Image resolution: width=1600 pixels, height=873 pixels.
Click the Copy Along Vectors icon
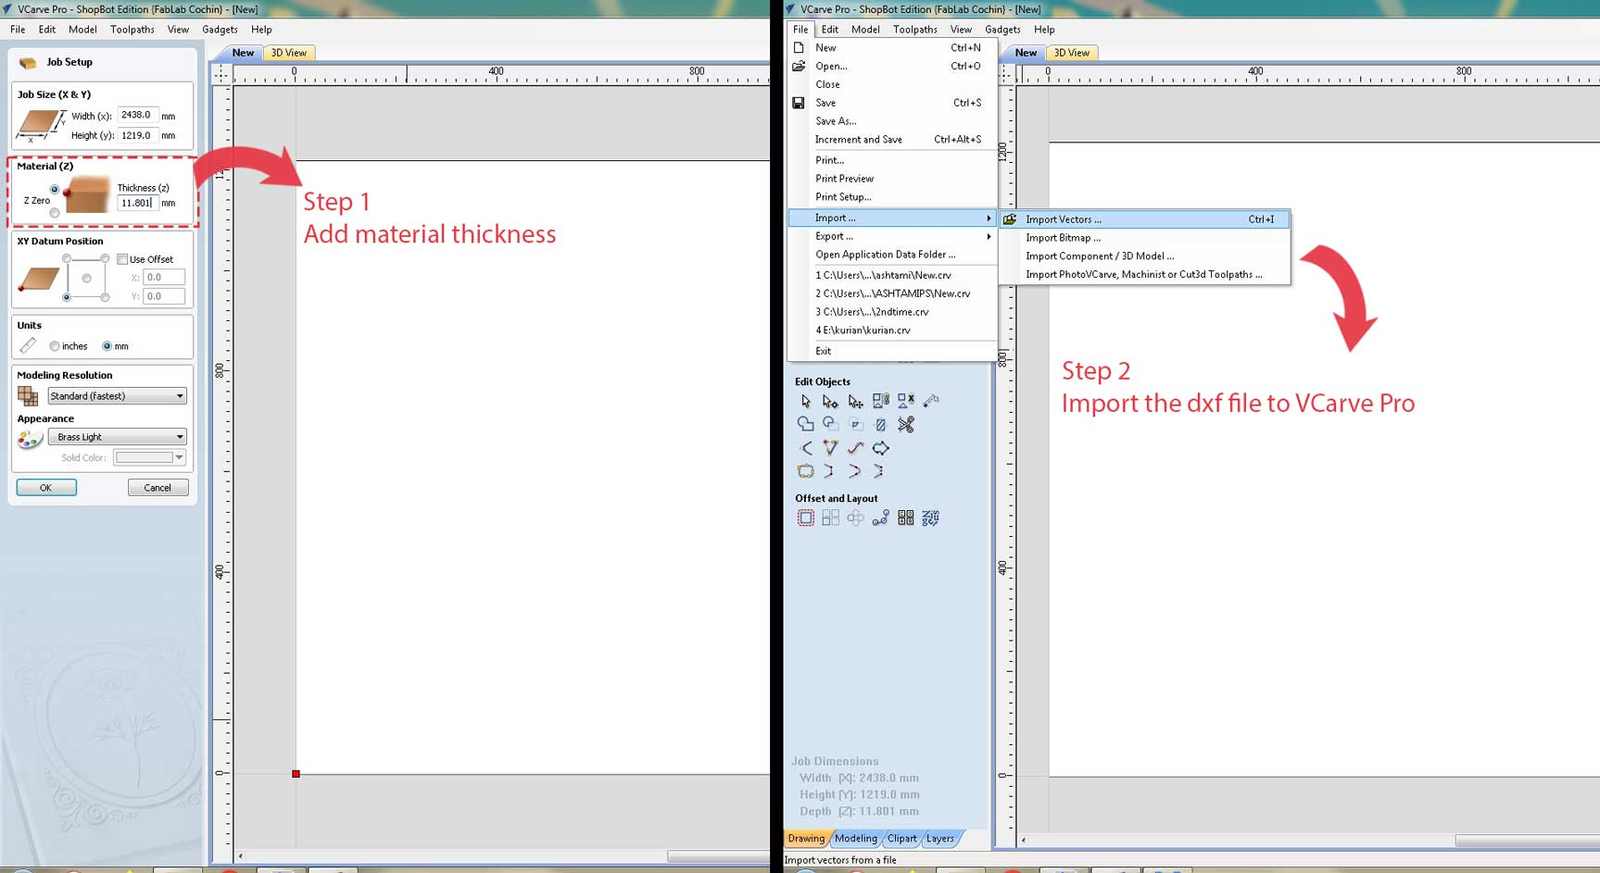(880, 518)
